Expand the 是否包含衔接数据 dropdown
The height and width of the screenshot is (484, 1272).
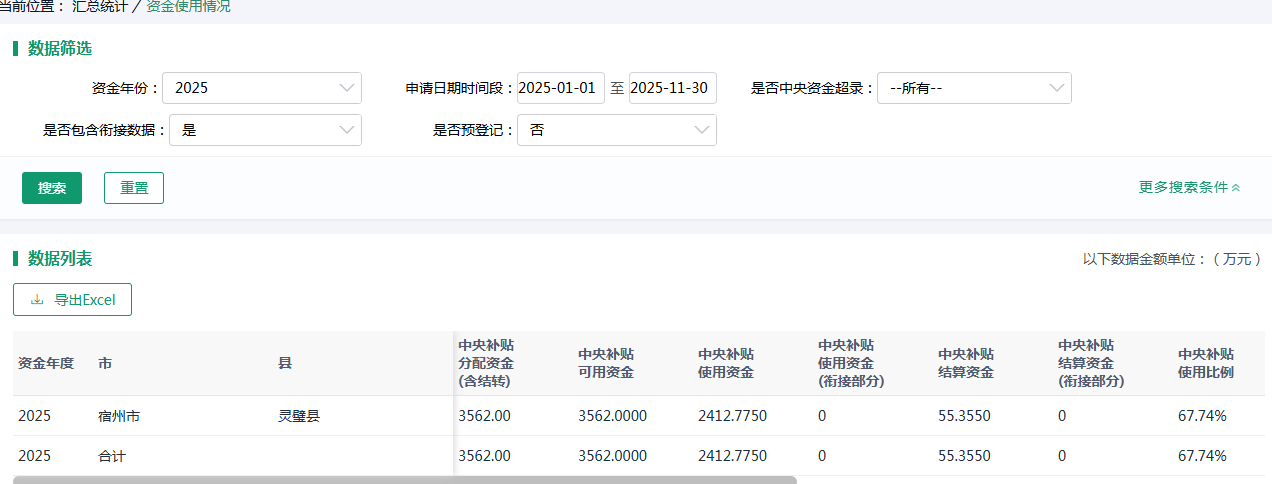point(265,130)
